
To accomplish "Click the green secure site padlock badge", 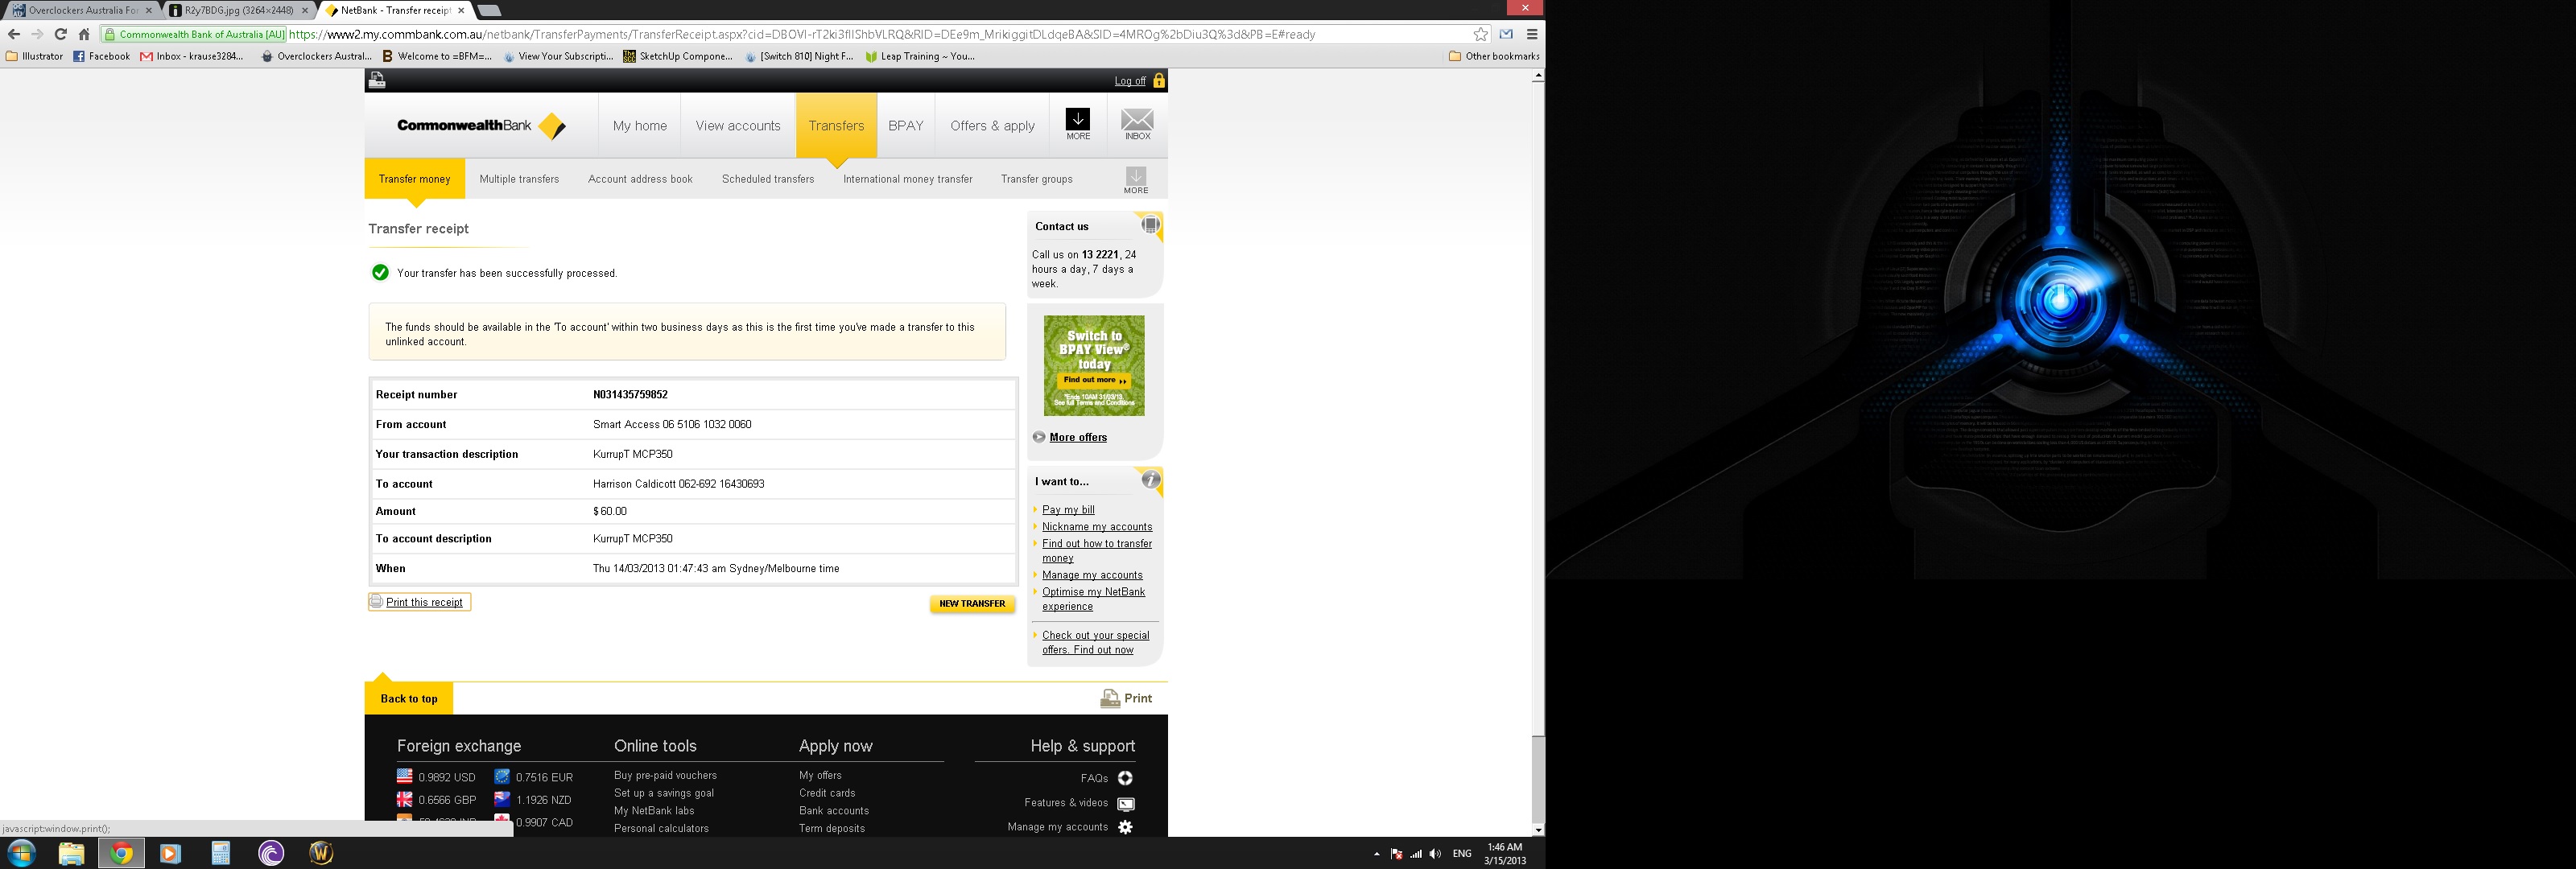I will (195, 34).
